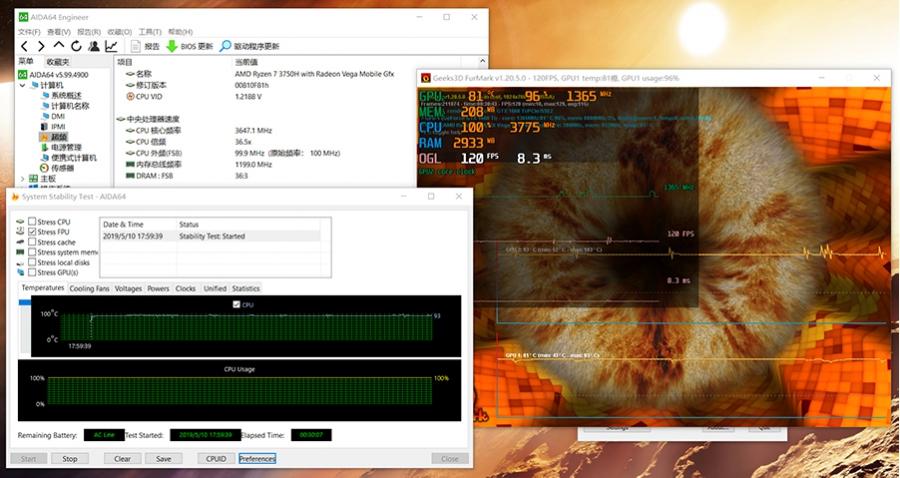
Task: Click the Stability Test Started log row
Action: click(211, 236)
